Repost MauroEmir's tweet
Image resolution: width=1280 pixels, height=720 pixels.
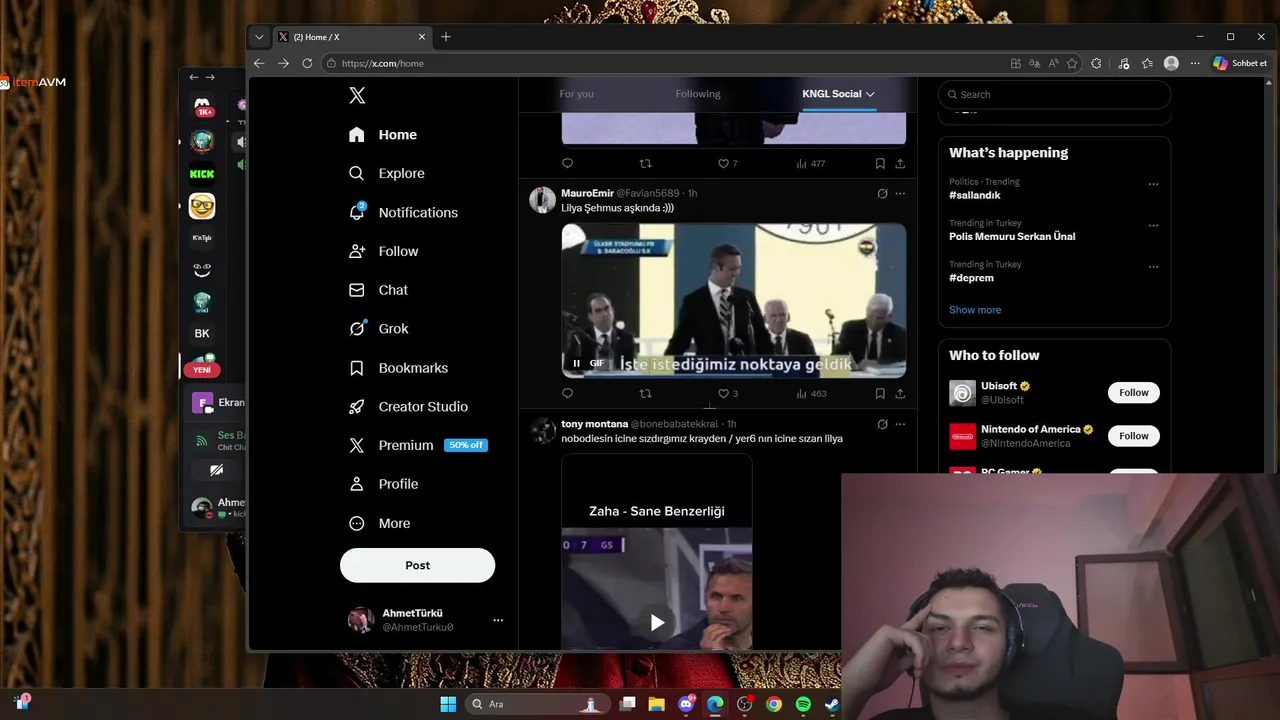pyautogui.click(x=645, y=394)
